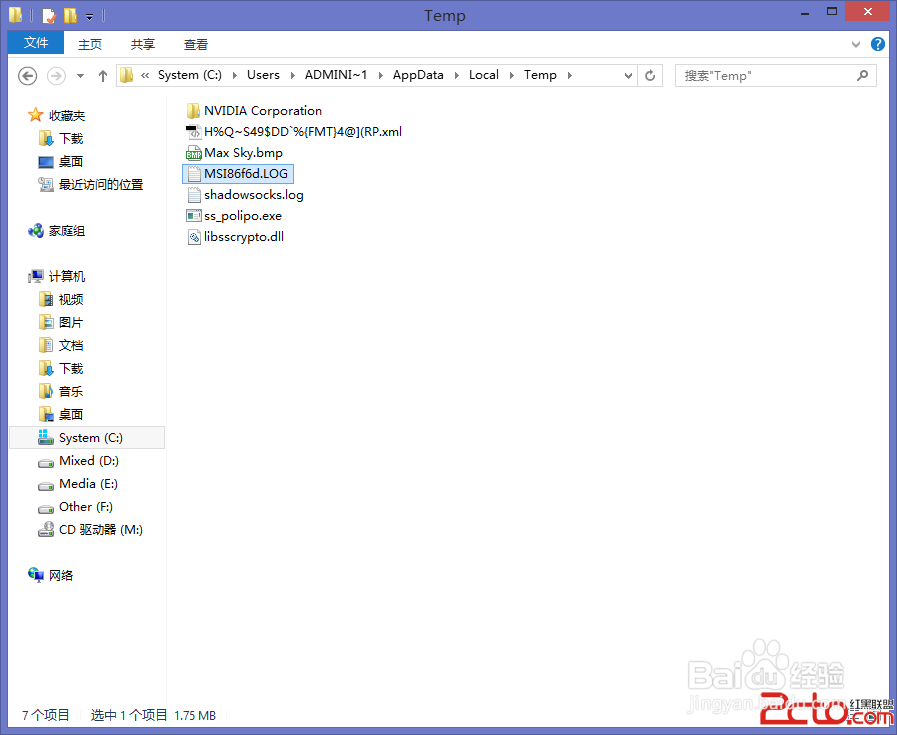Select the shadowsocks.log file
The height and width of the screenshot is (735, 897).
(x=245, y=195)
